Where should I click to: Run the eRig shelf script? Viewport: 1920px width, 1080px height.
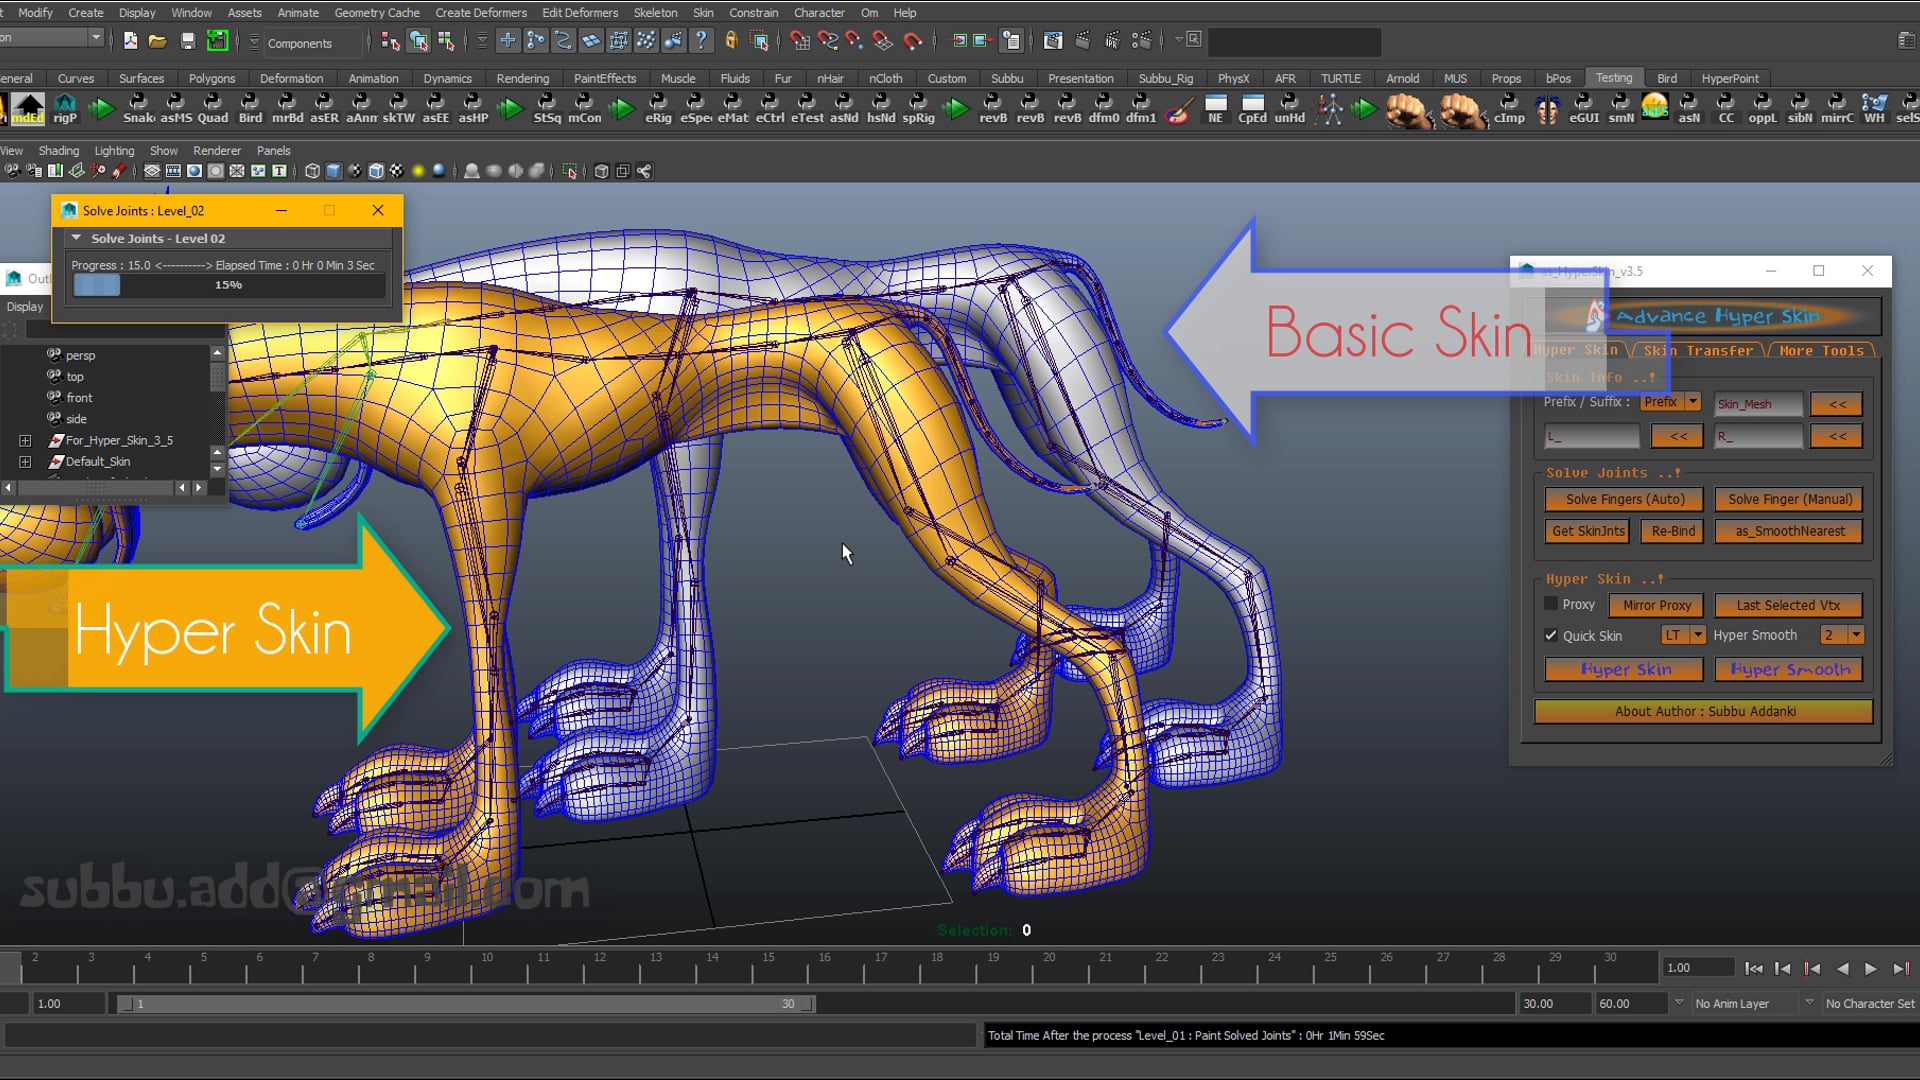coord(658,108)
